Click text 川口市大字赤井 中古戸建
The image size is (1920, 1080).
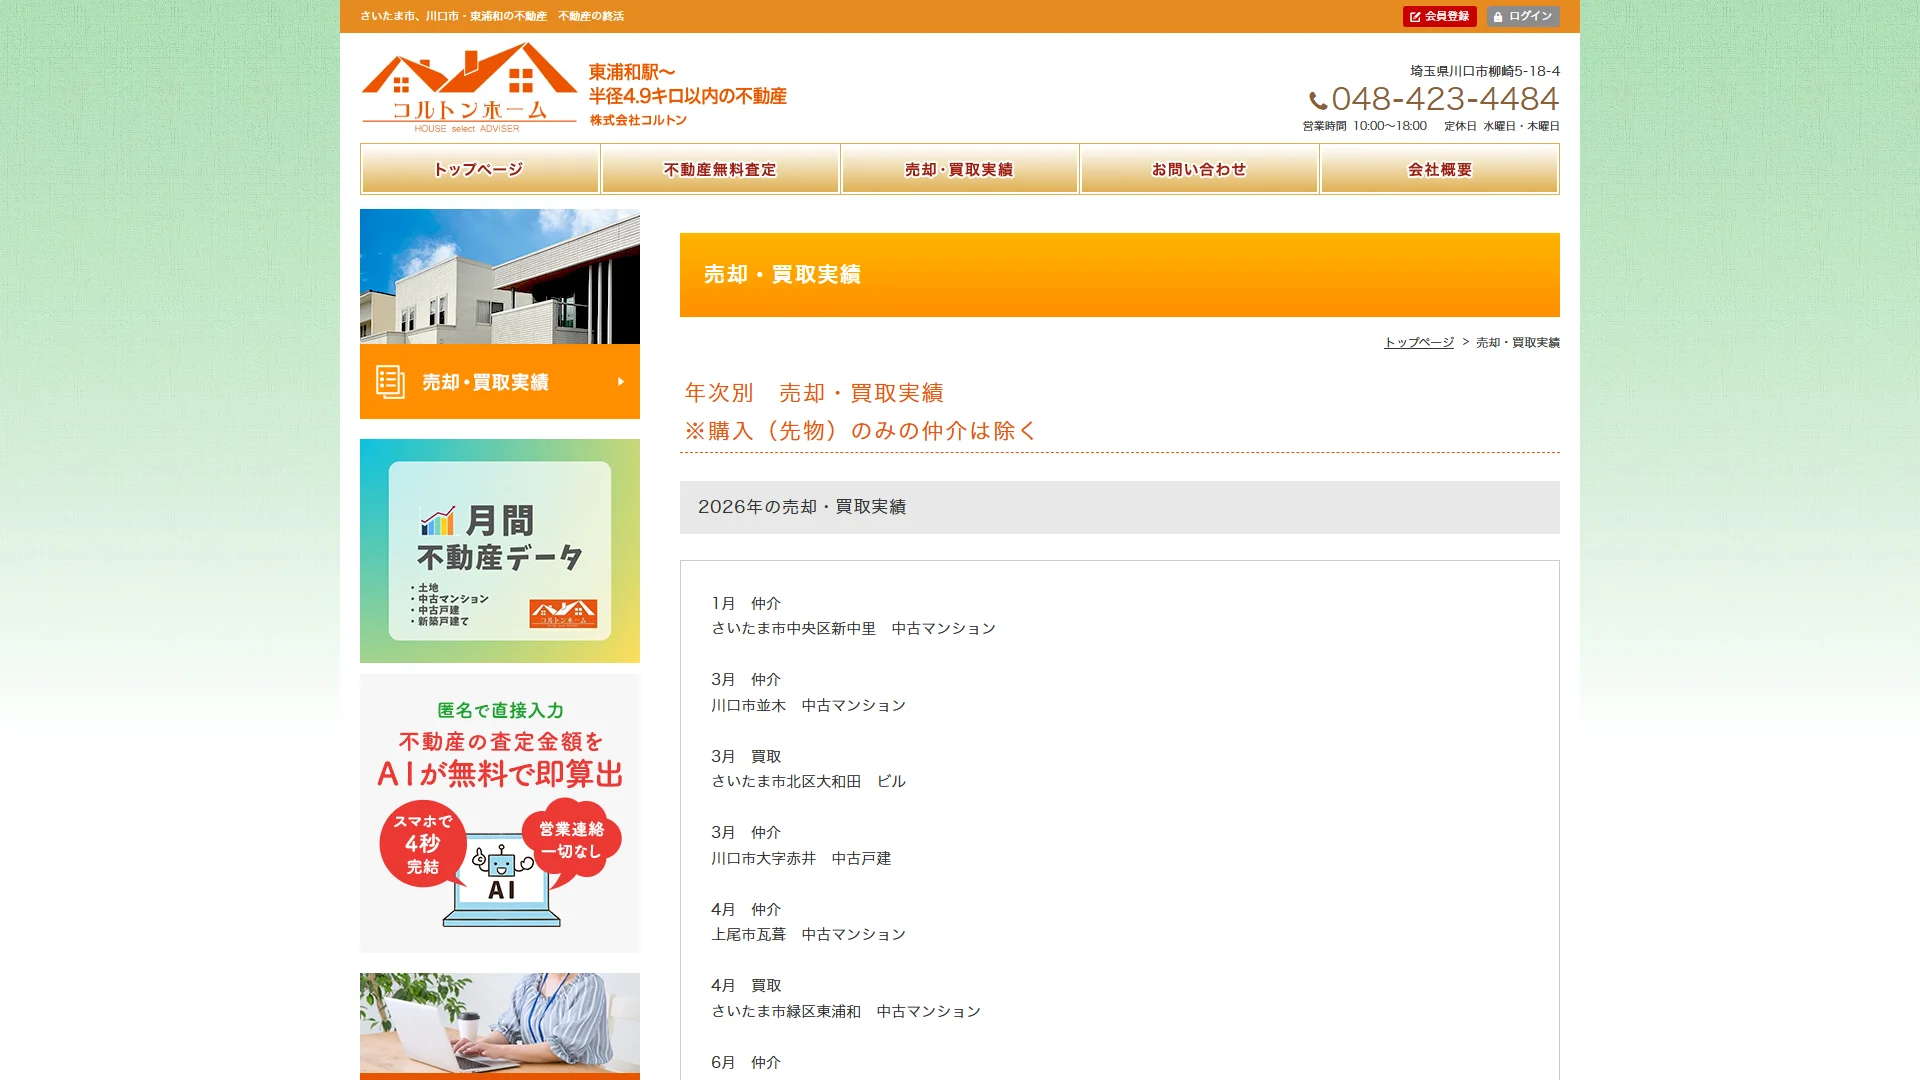(x=801, y=859)
